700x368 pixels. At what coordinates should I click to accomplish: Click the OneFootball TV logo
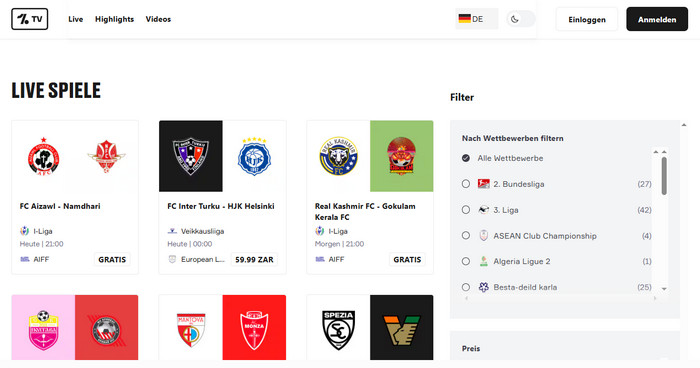click(29, 19)
